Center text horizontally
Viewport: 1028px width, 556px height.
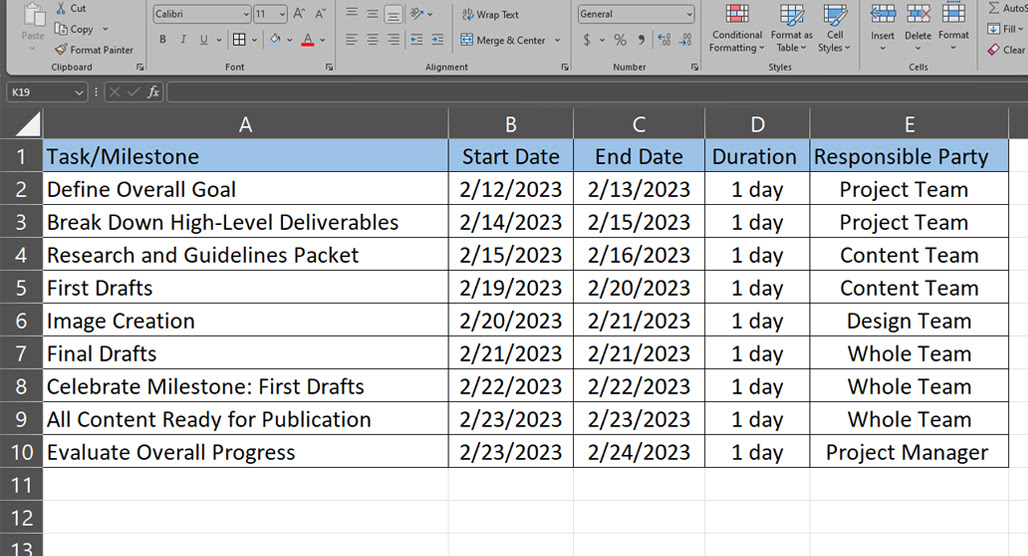(372, 39)
